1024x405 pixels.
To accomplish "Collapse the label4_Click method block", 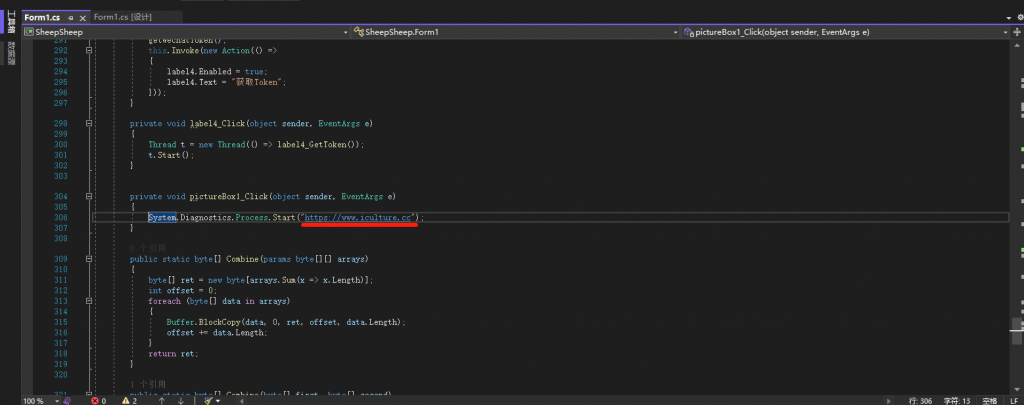I will pyautogui.click(x=89, y=124).
